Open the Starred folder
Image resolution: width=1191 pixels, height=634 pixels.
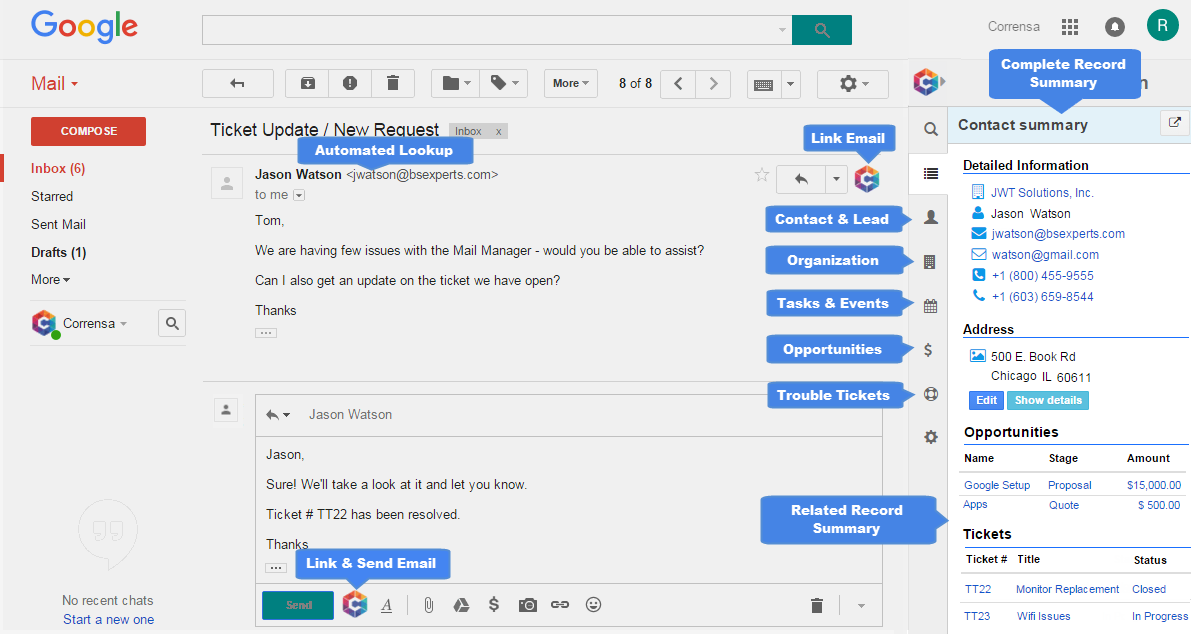point(52,197)
